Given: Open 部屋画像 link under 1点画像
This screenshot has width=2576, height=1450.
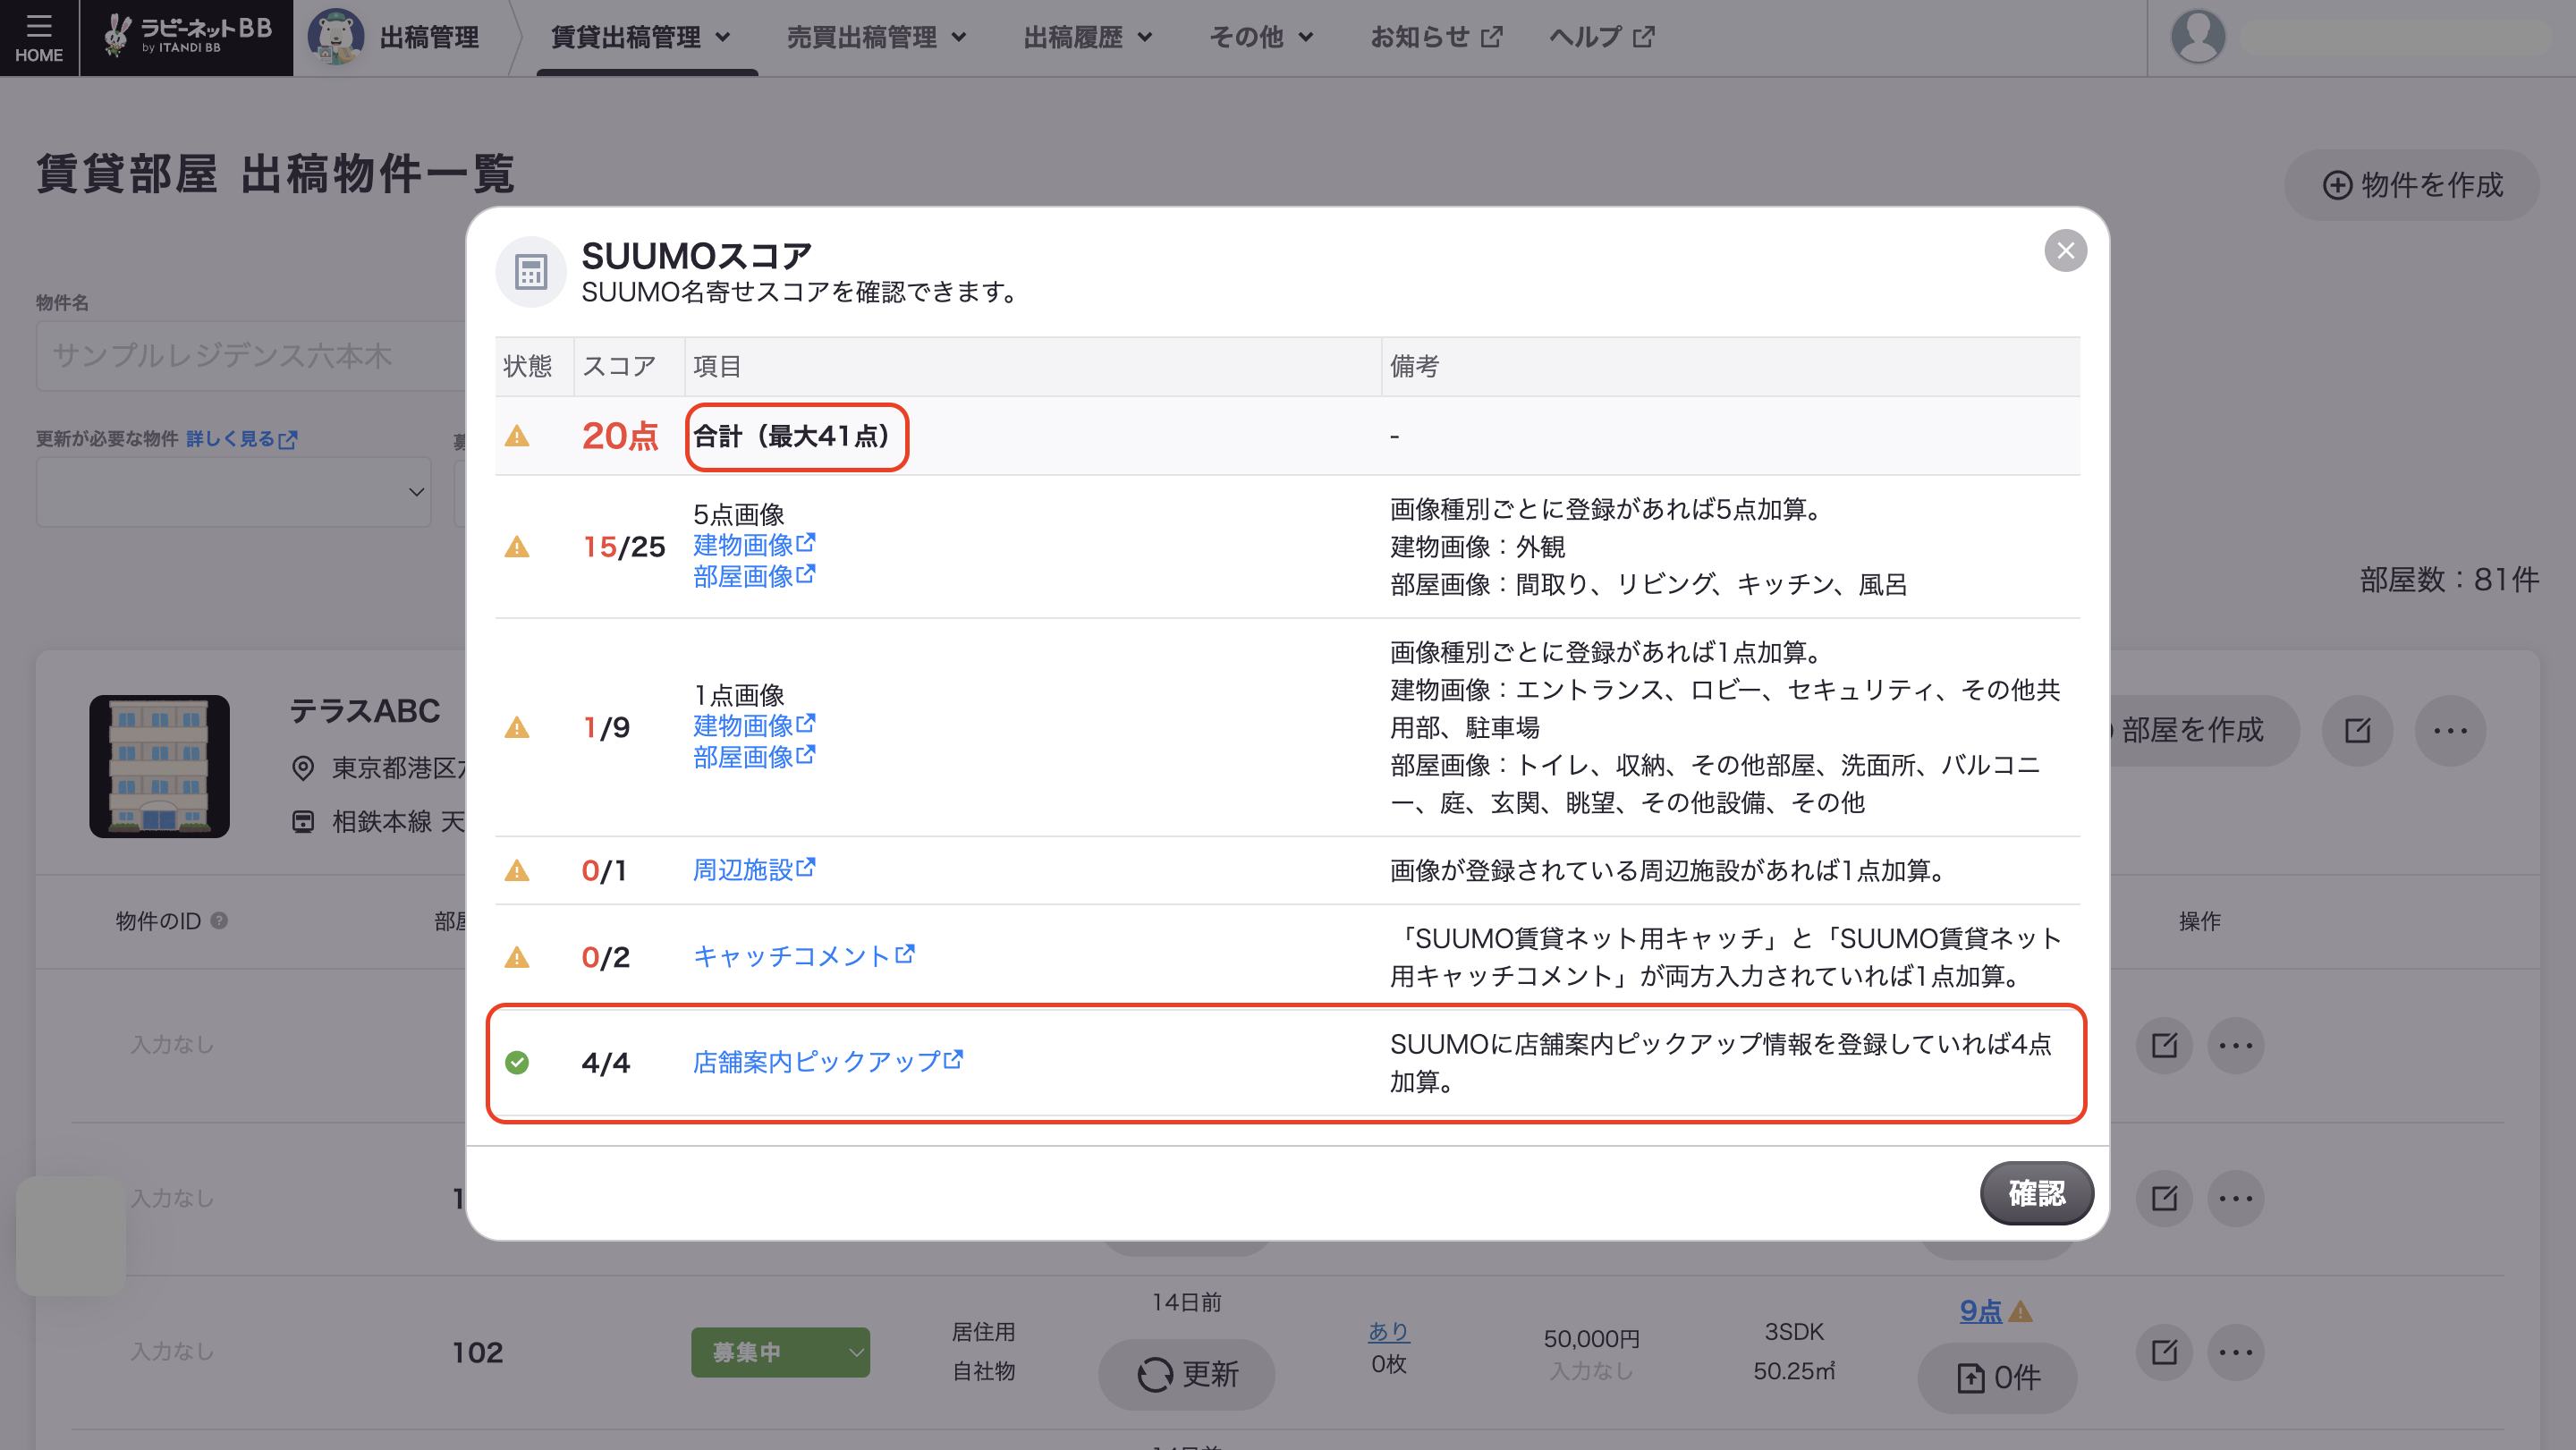Looking at the screenshot, I should [754, 757].
